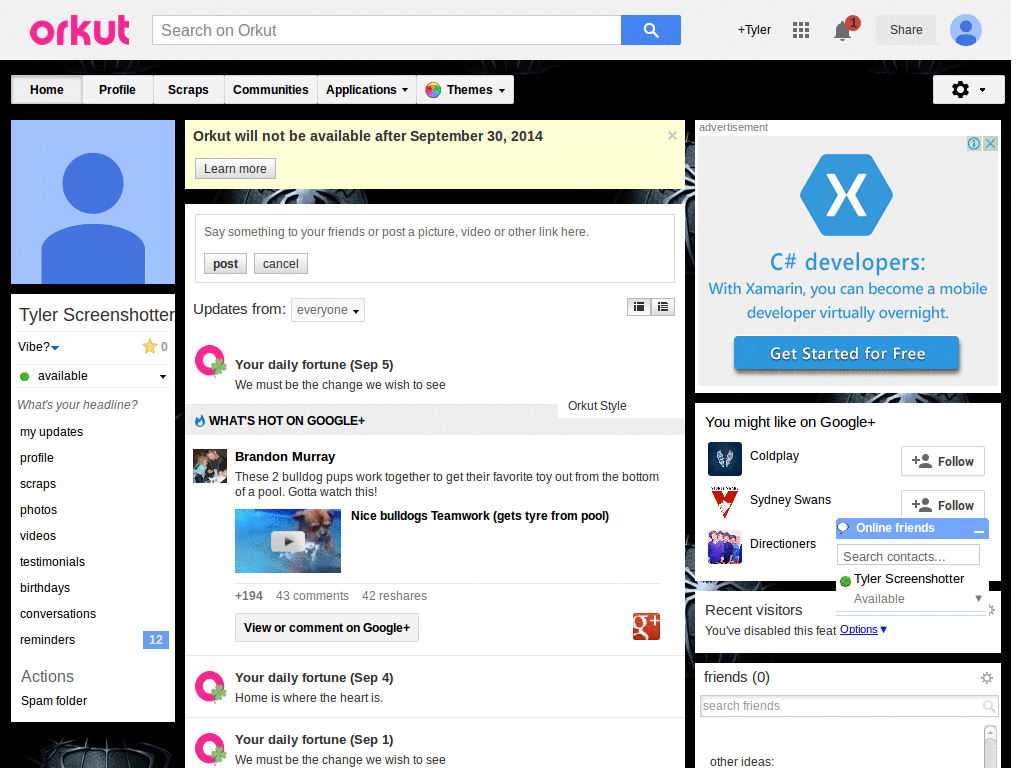Click the Orkut logo

click(x=80, y=30)
